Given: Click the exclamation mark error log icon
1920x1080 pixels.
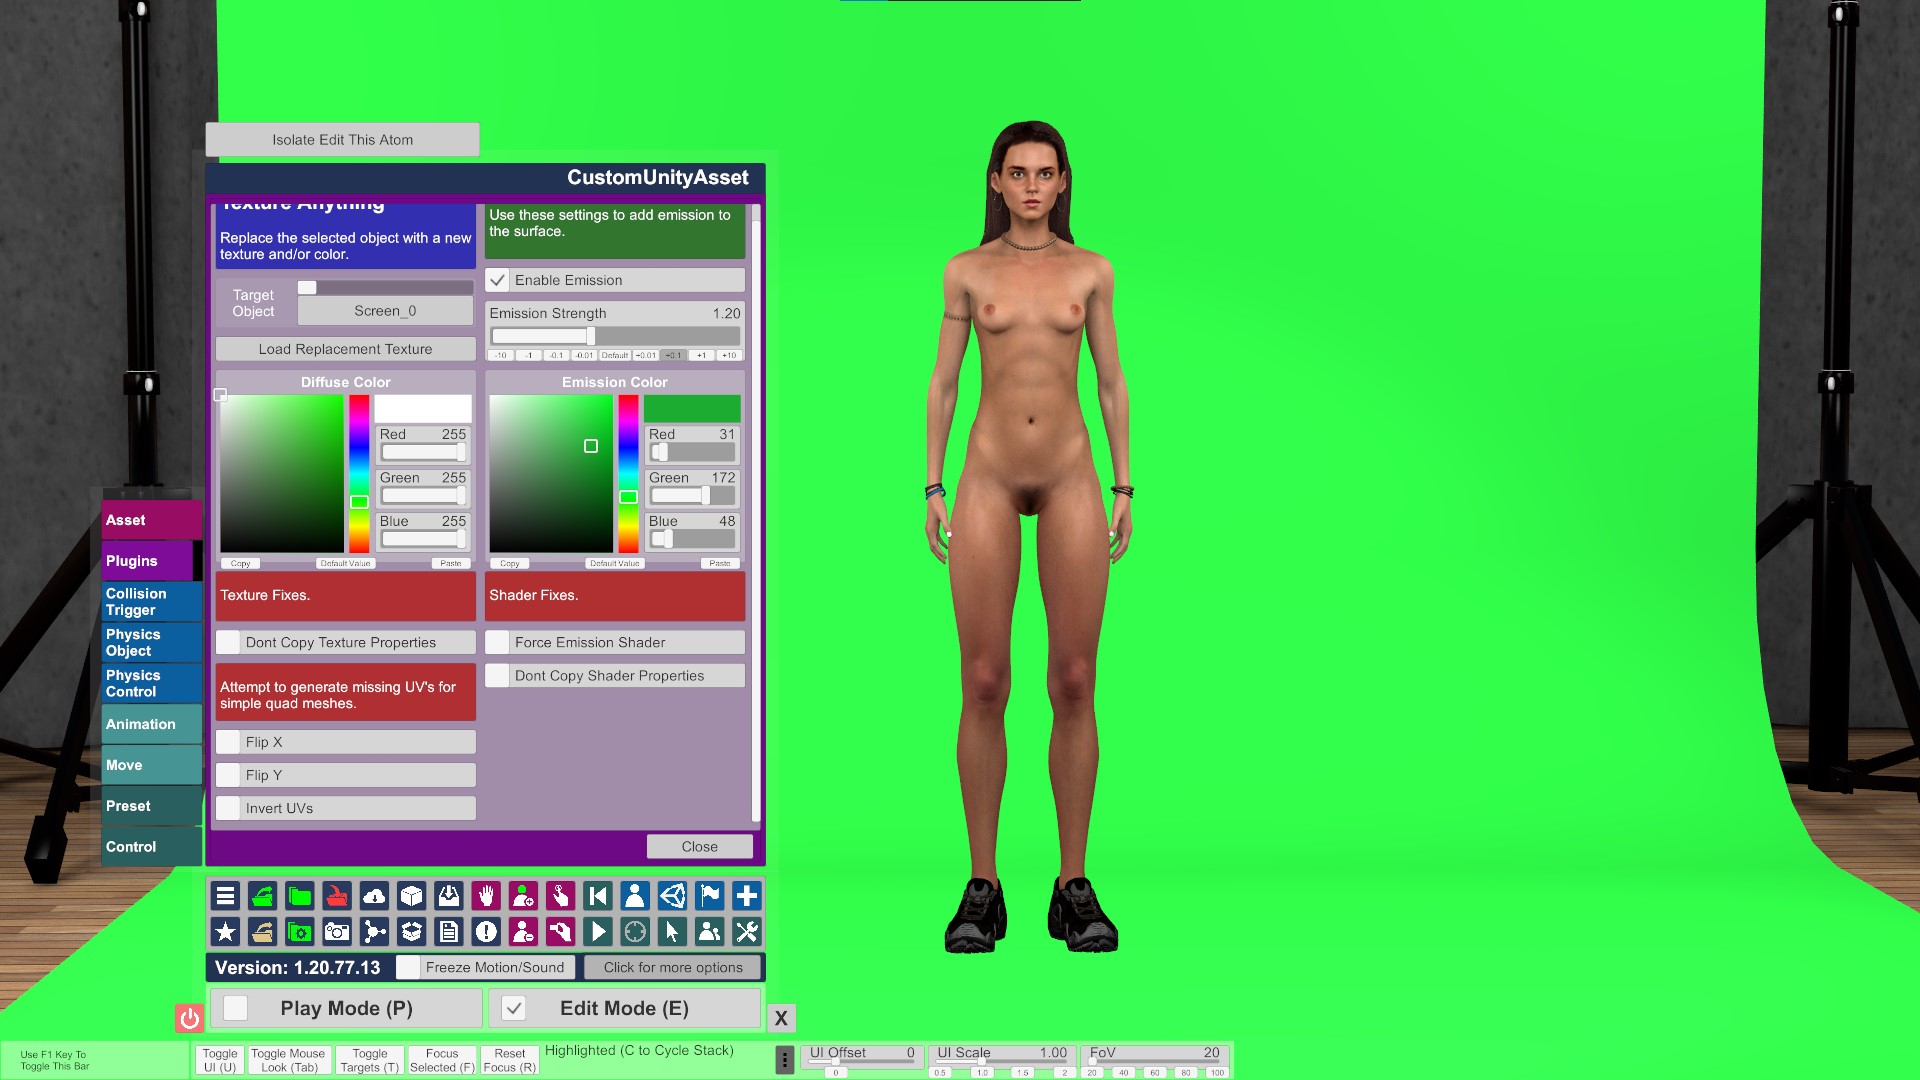Looking at the screenshot, I should tap(486, 933).
